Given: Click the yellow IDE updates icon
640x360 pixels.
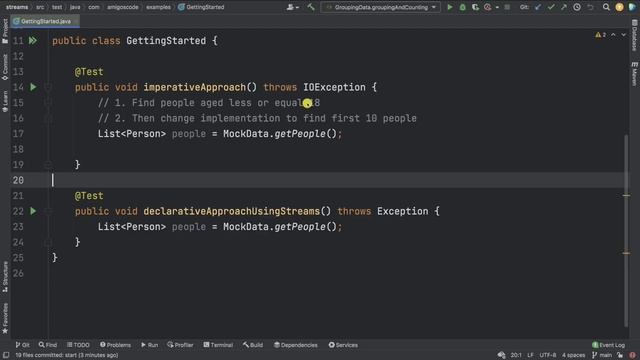Looking at the screenshot, I should pyautogui.click(x=619, y=7).
